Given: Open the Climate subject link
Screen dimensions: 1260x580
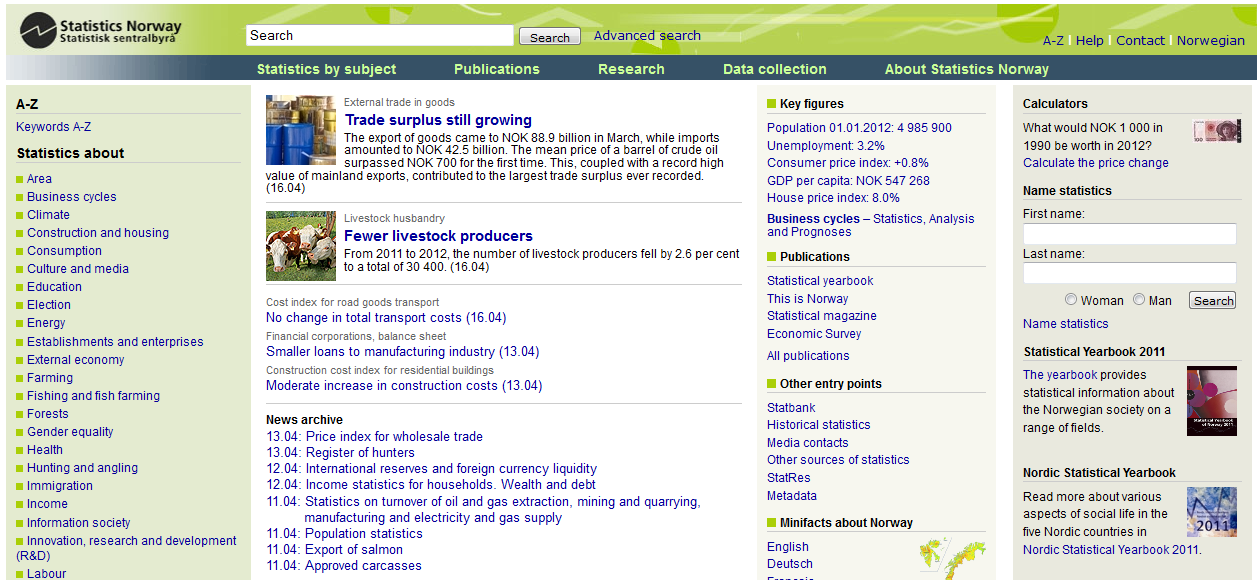Looking at the screenshot, I should 48,215.
